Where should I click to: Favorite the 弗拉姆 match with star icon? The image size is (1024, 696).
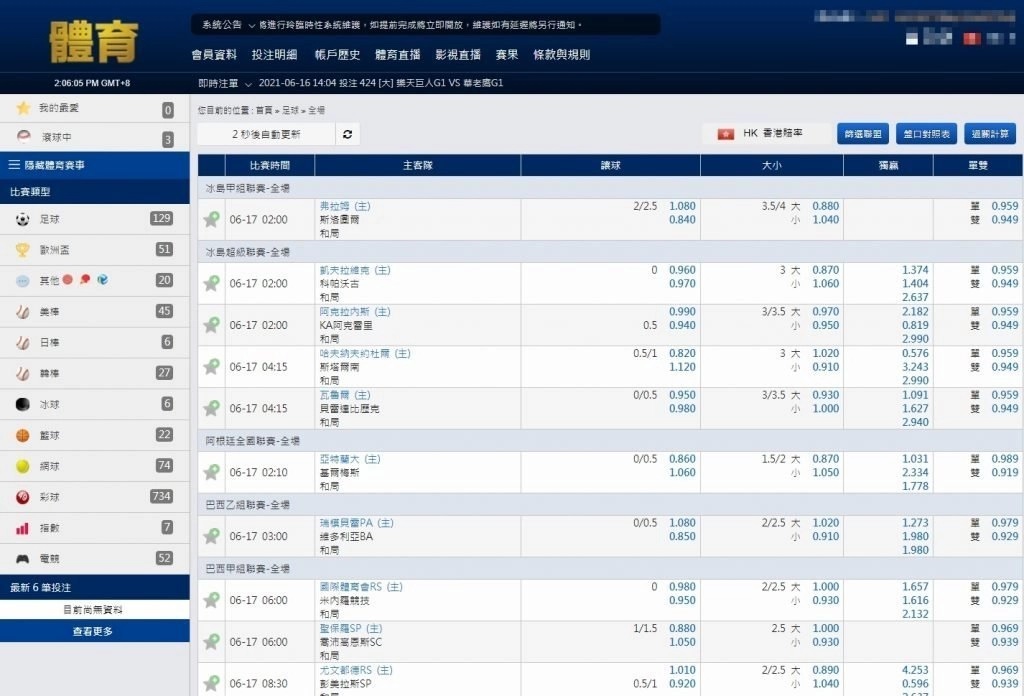(211, 220)
